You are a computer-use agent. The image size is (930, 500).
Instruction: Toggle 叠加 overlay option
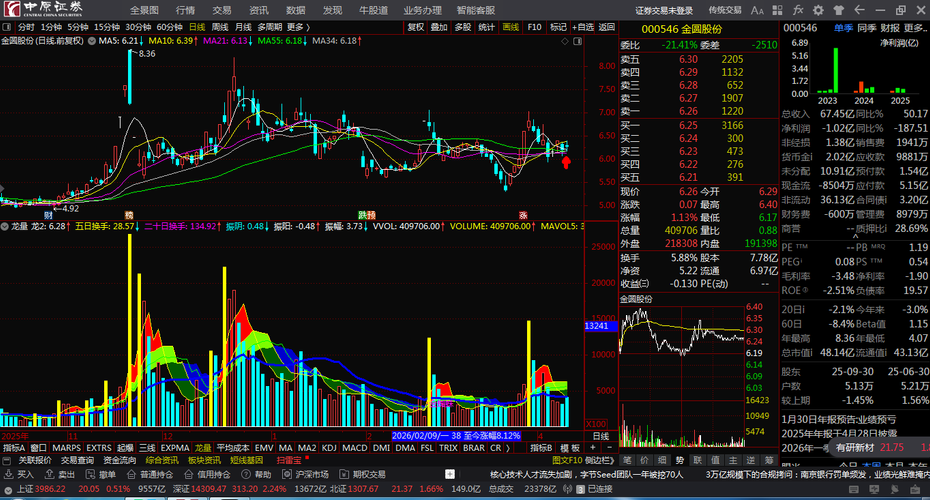[x=439, y=27]
